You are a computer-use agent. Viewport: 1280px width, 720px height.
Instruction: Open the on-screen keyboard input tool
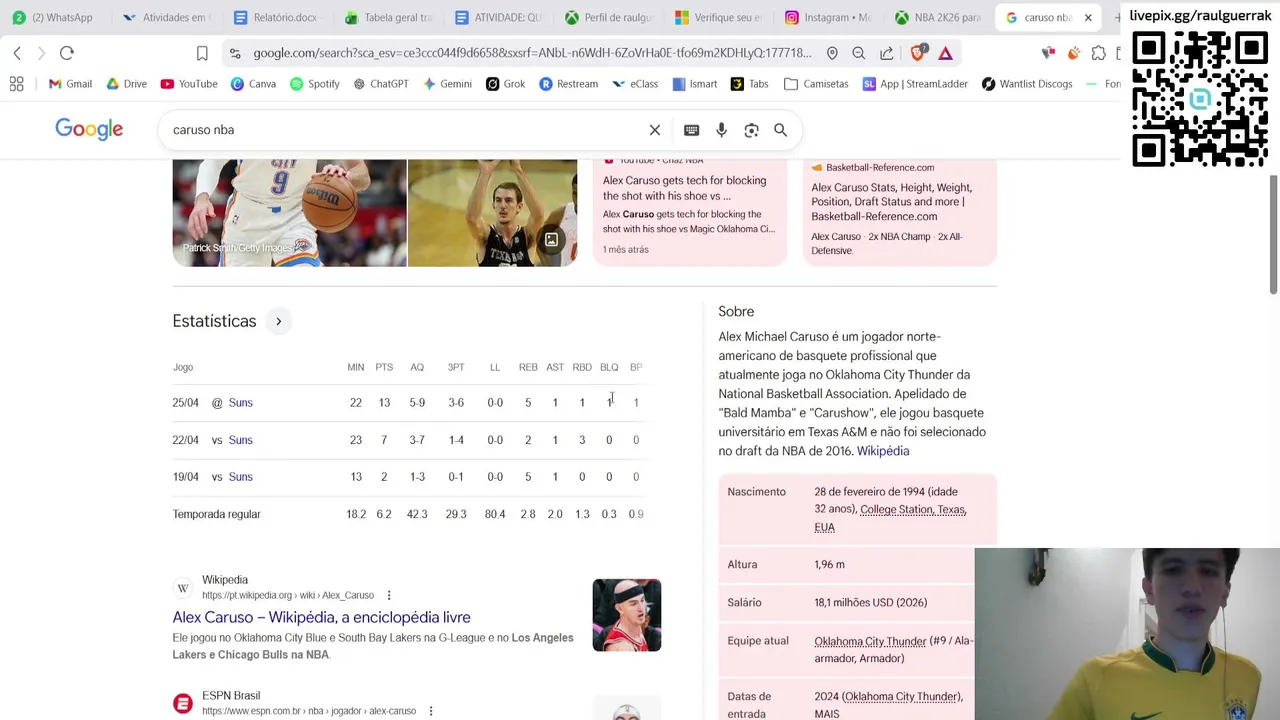pos(691,130)
